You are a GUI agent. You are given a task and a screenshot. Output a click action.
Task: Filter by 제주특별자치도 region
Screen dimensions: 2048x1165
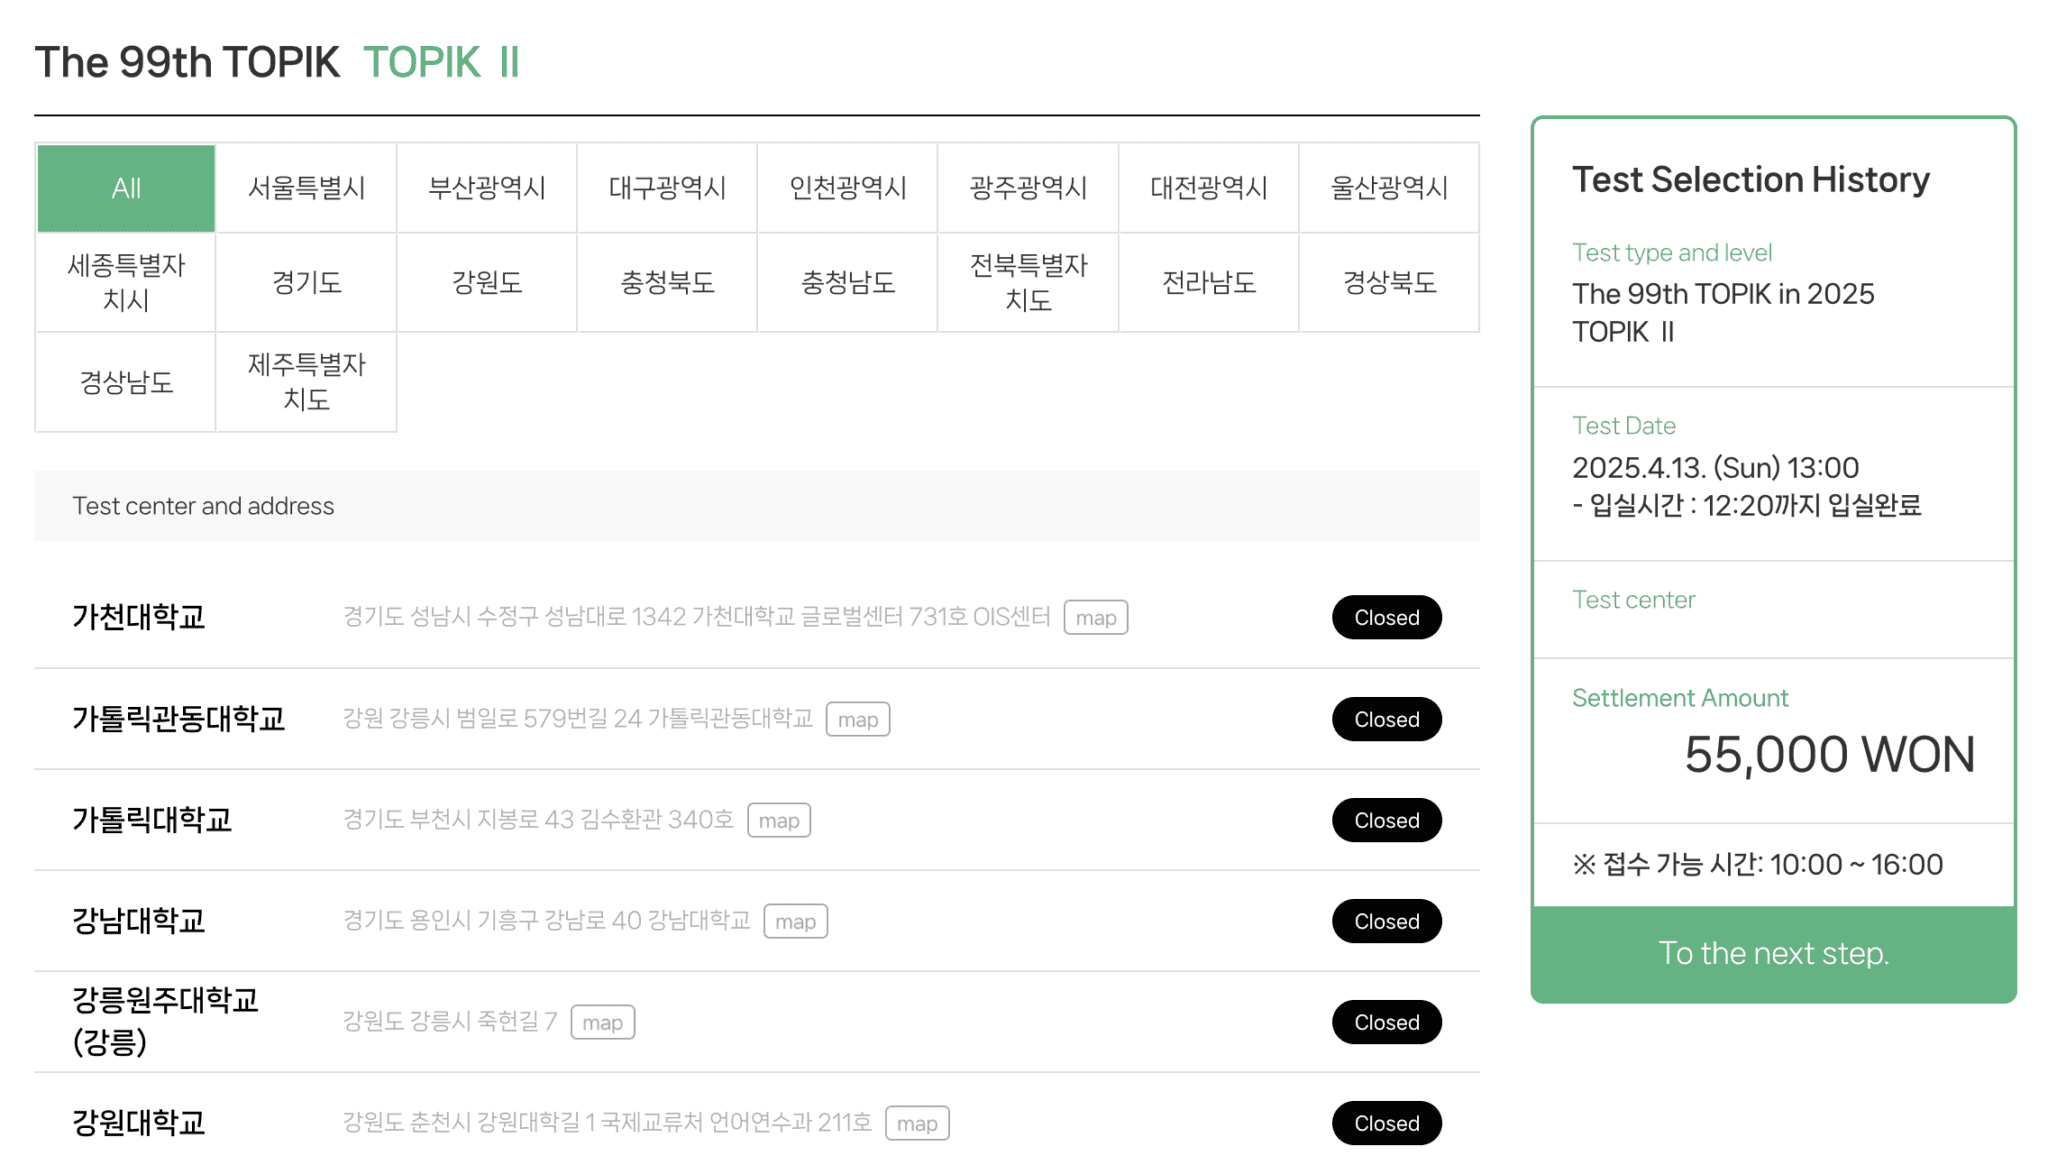pos(306,381)
